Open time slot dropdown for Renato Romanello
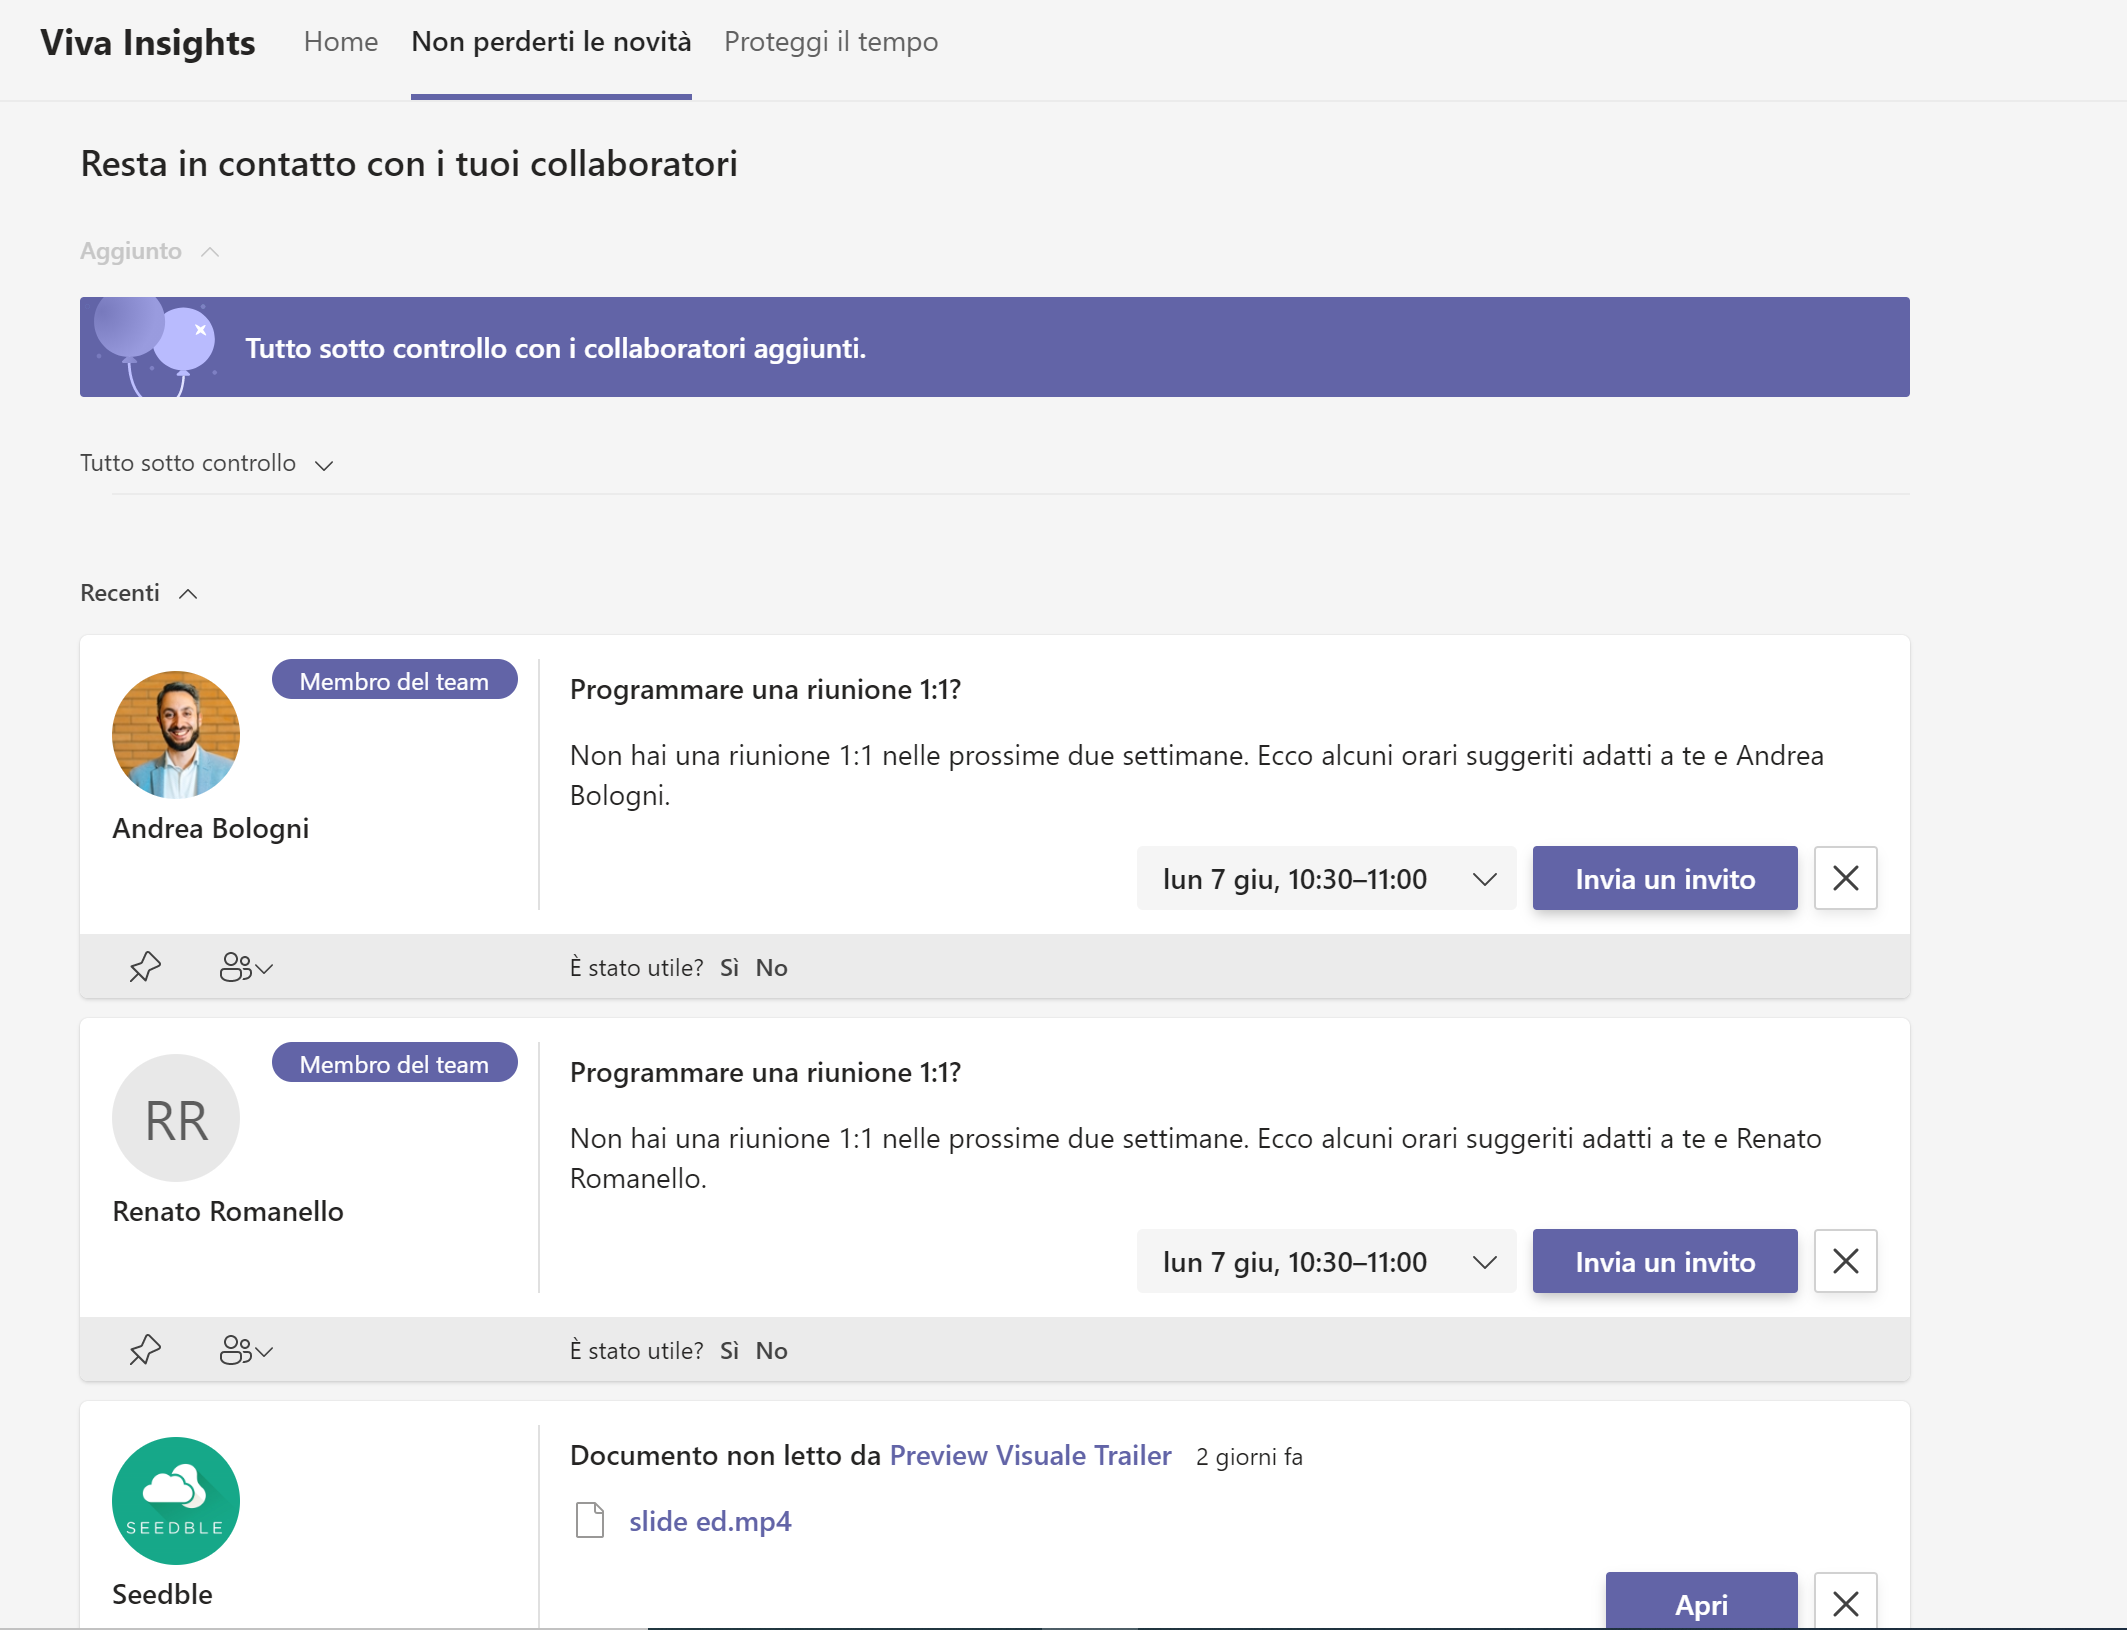This screenshot has width=2127, height=1630. [1326, 1261]
